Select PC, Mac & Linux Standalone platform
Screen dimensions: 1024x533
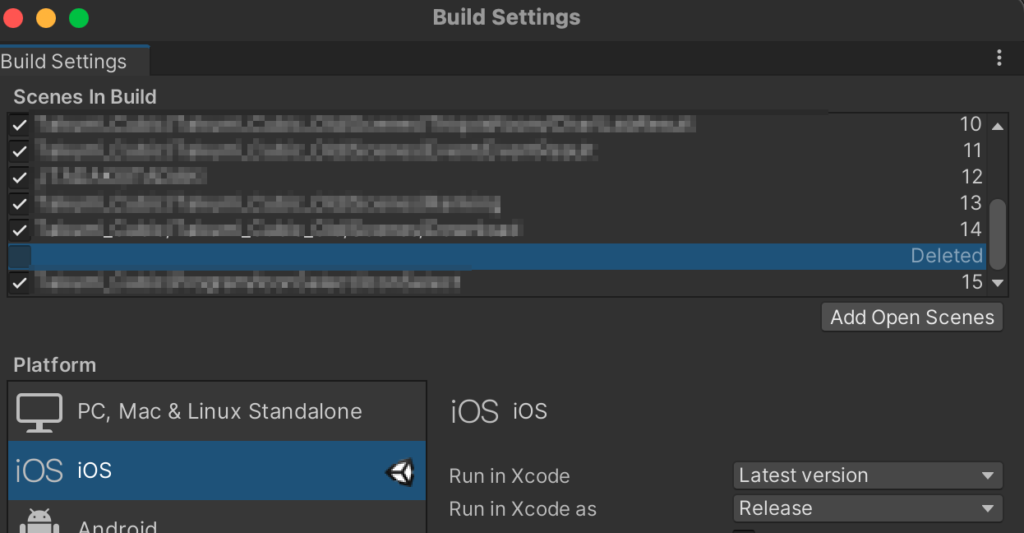click(x=217, y=412)
